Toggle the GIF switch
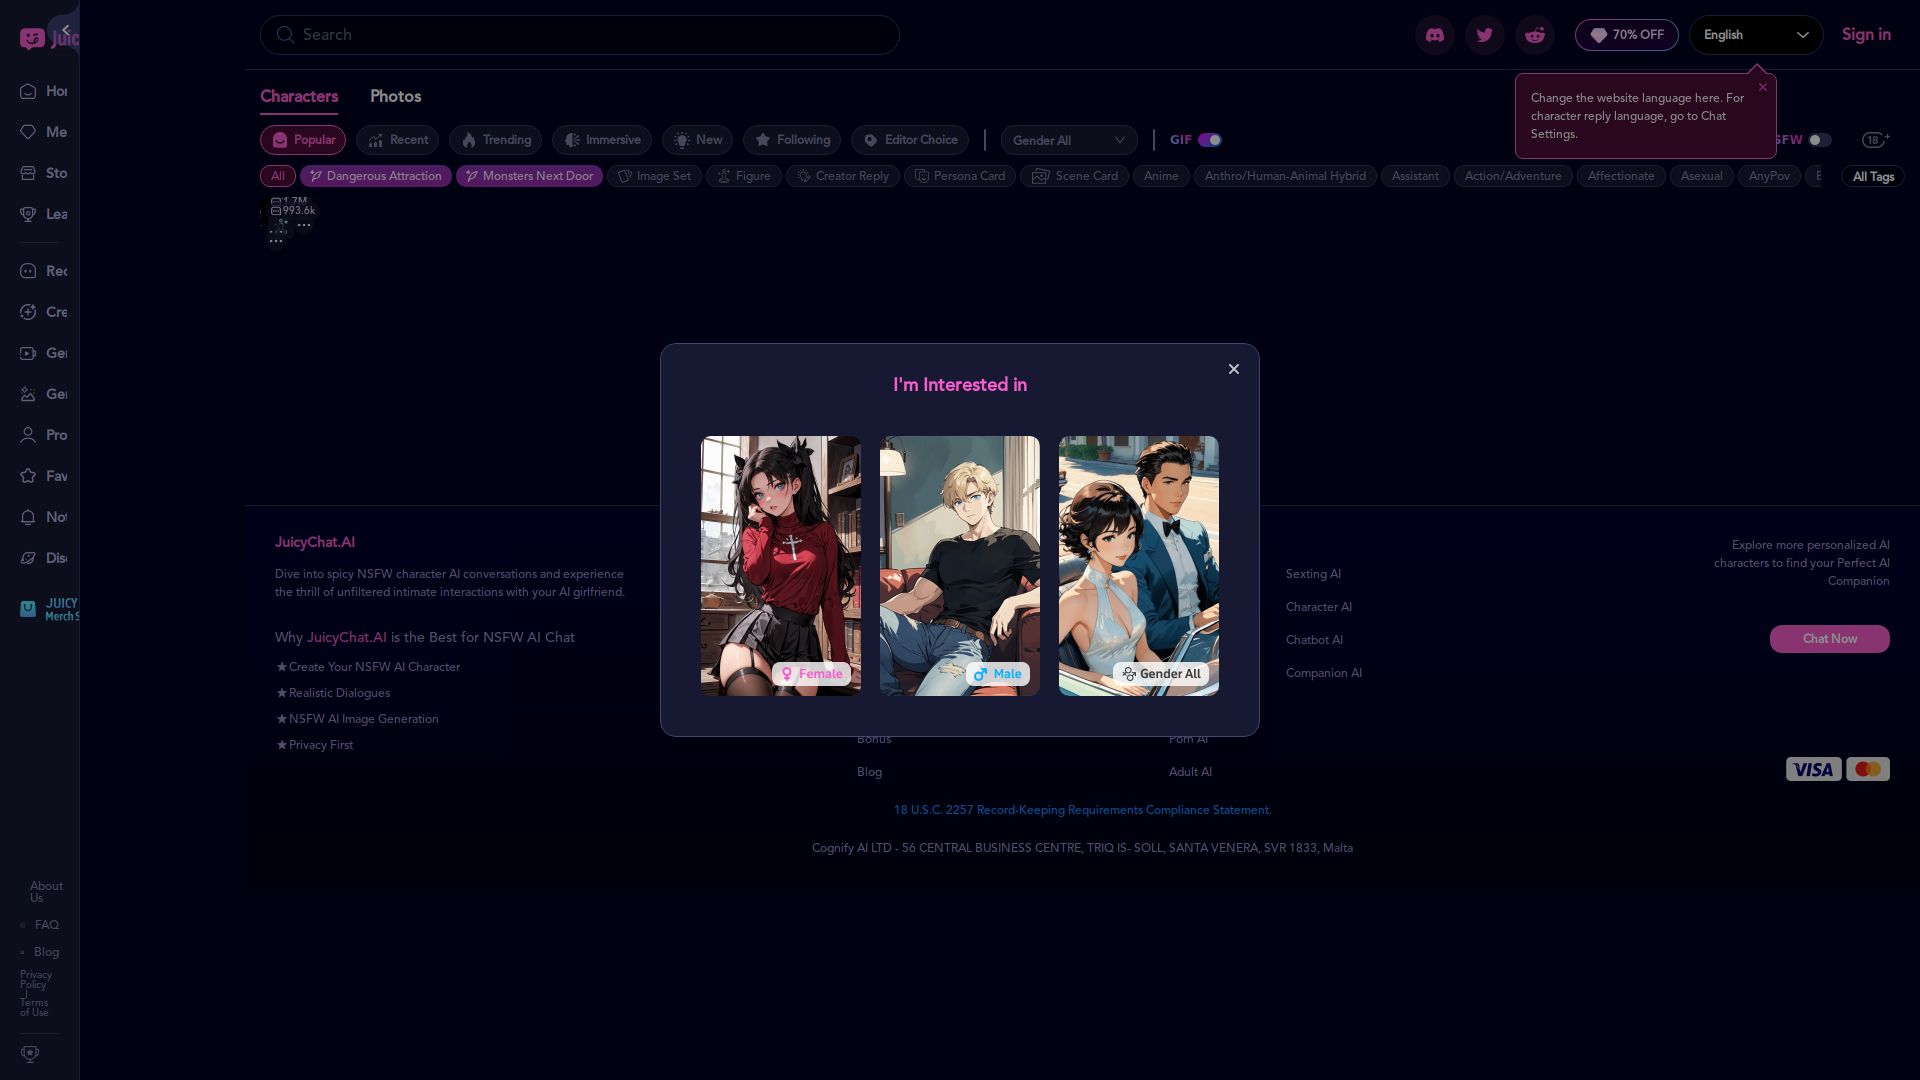1920x1080 pixels. pyautogui.click(x=1210, y=140)
